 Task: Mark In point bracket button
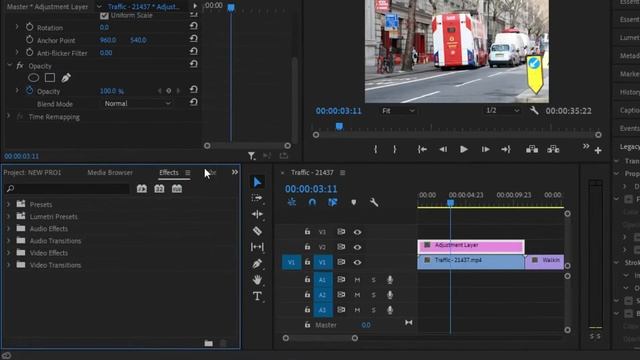click(376, 149)
